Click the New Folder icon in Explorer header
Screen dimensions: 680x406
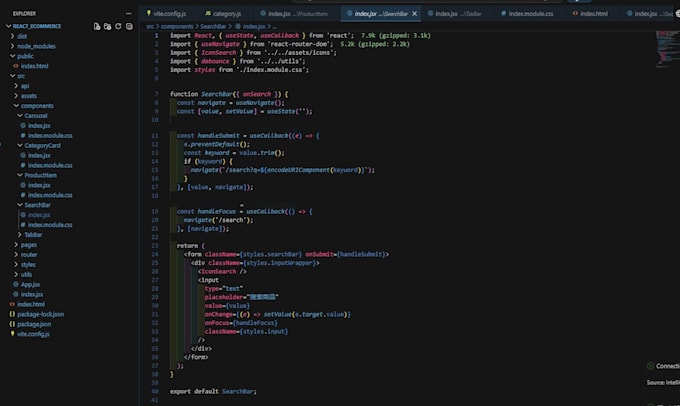pyautogui.click(x=108, y=26)
